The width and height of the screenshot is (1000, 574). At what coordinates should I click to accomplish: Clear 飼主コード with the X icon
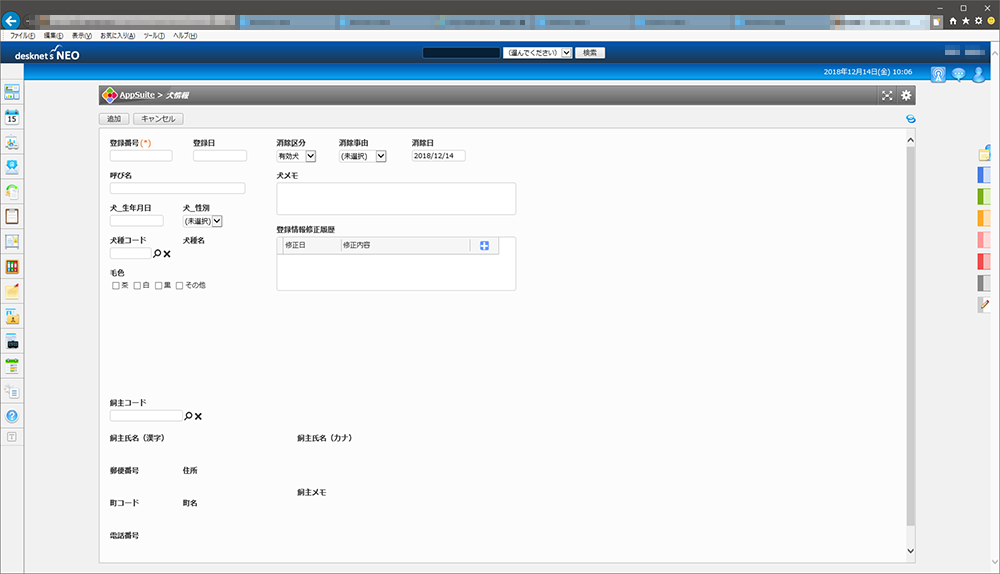click(x=198, y=416)
